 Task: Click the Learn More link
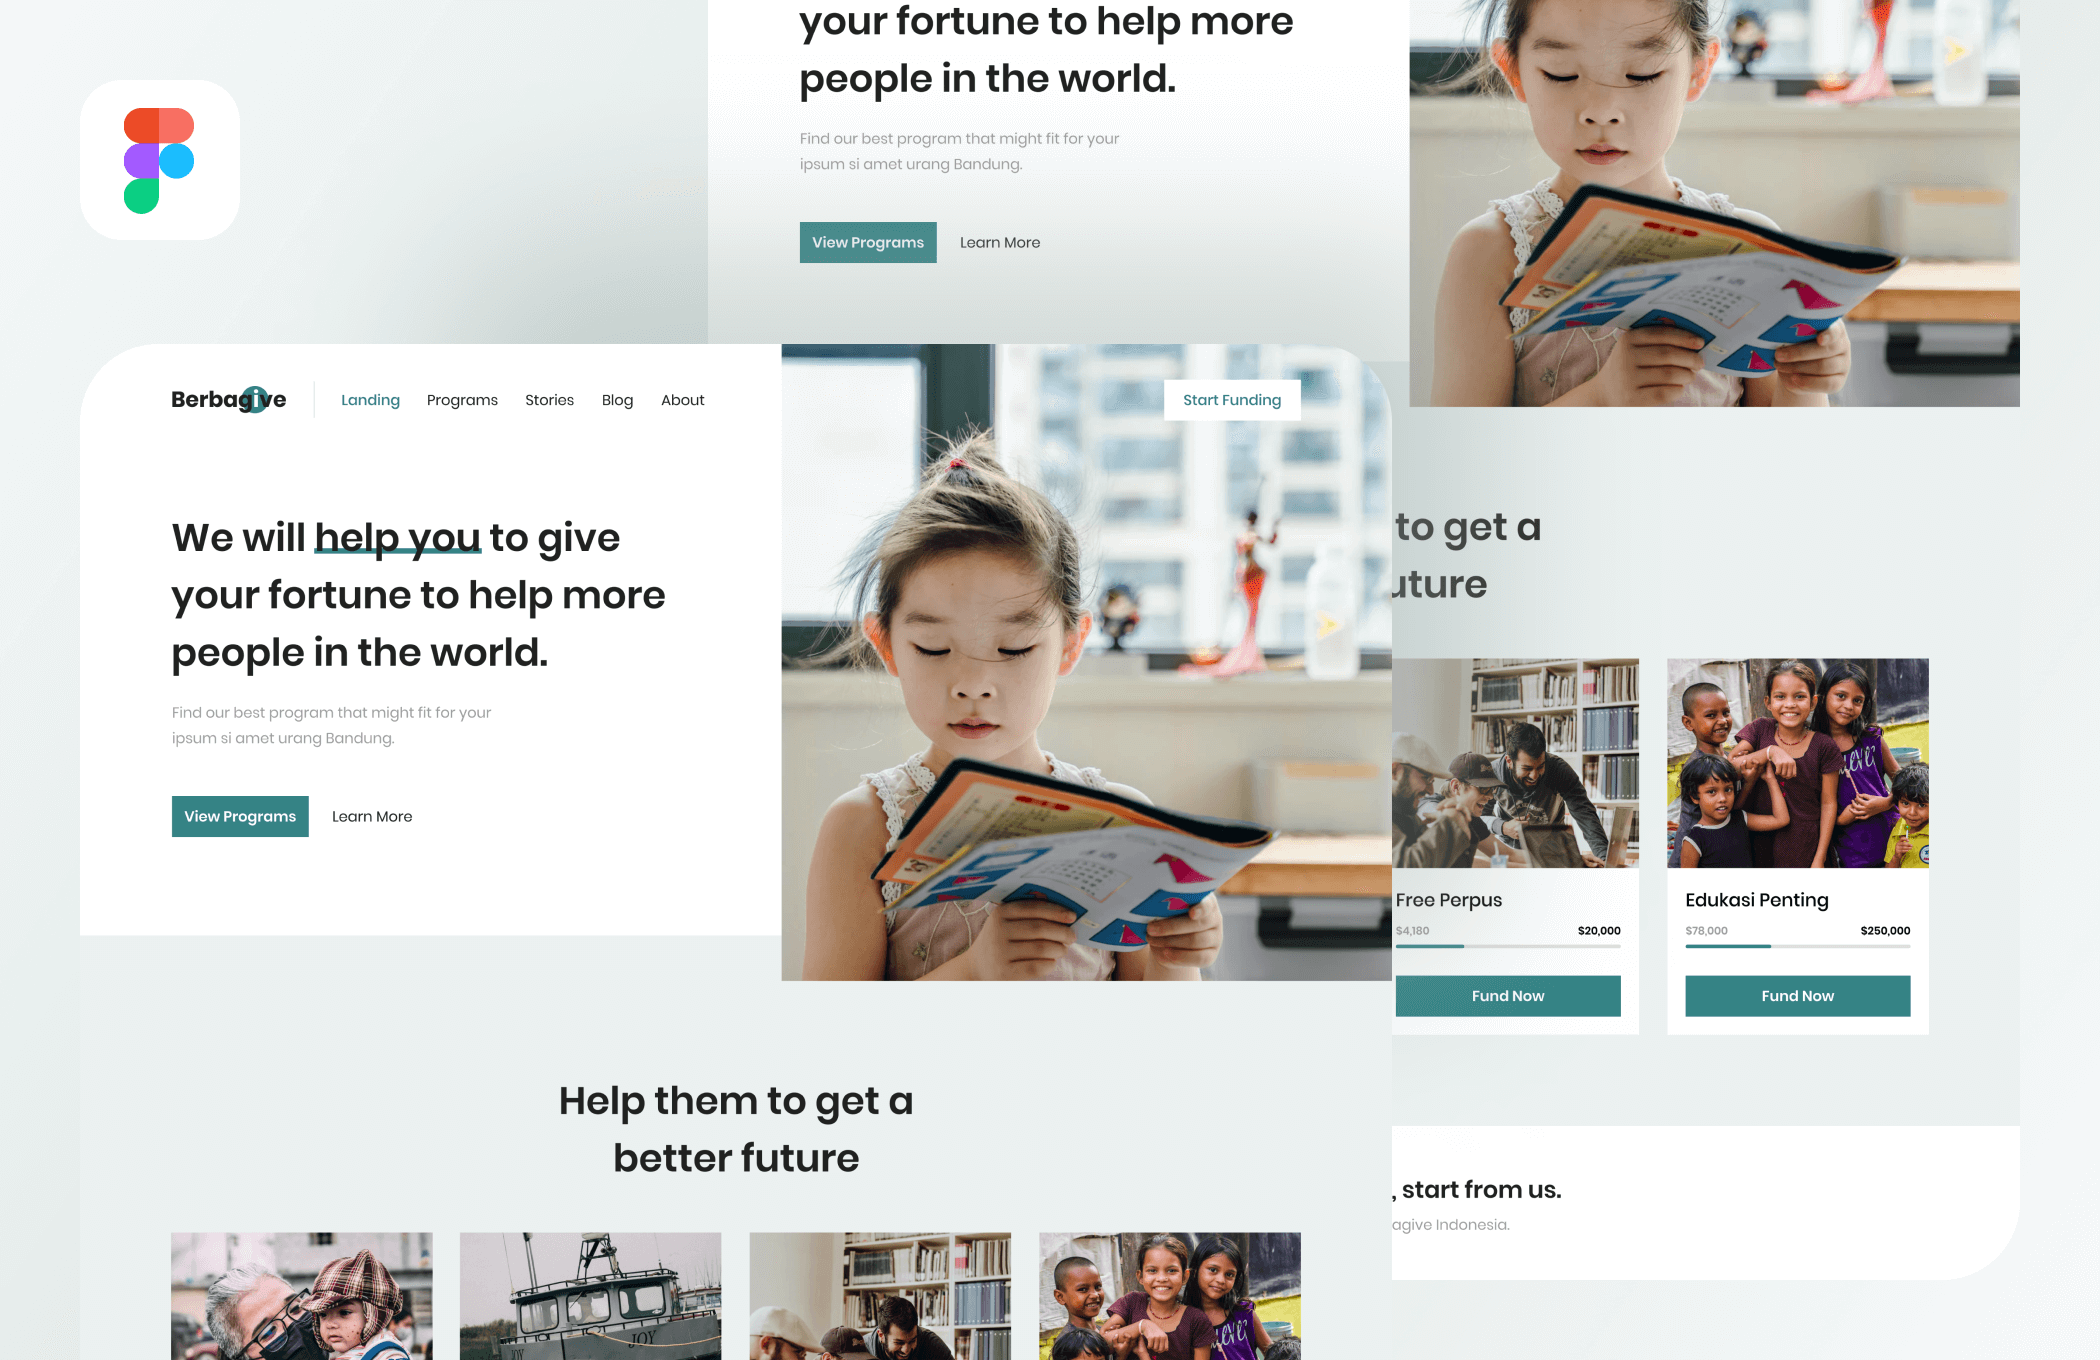pyautogui.click(x=370, y=815)
